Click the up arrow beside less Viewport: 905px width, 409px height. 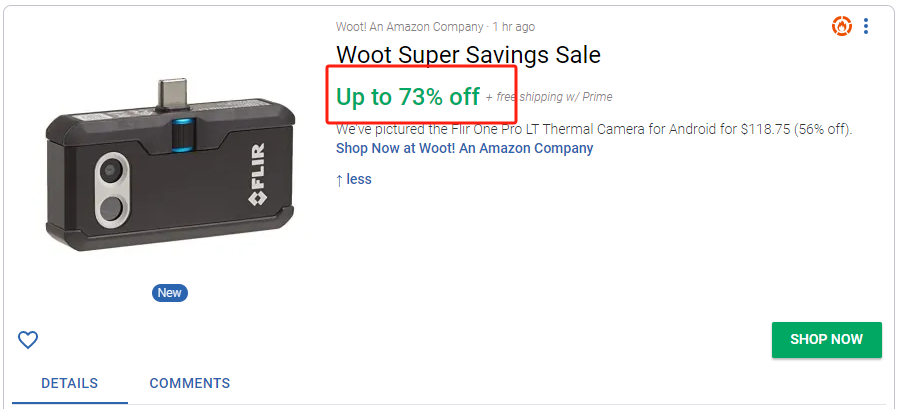(340, 180)
